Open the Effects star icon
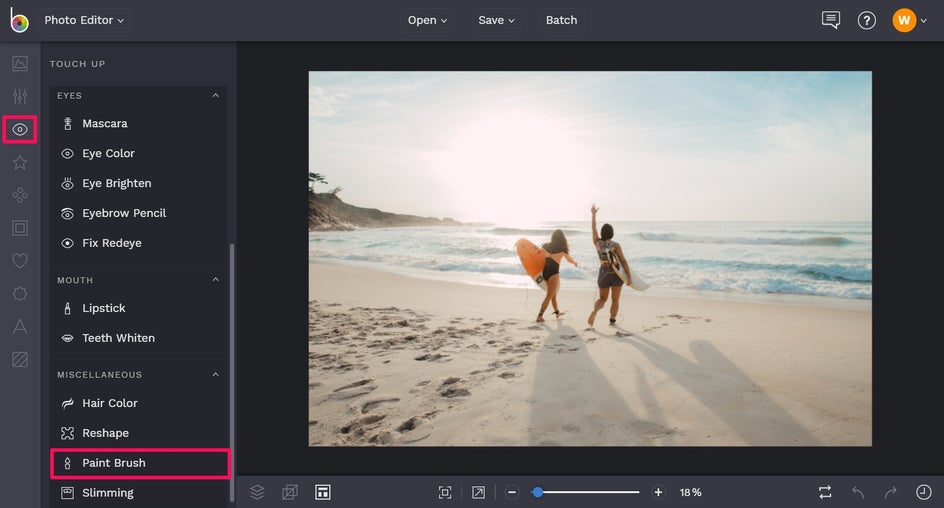This screenshot has height=508, width=944. (19, 162)
